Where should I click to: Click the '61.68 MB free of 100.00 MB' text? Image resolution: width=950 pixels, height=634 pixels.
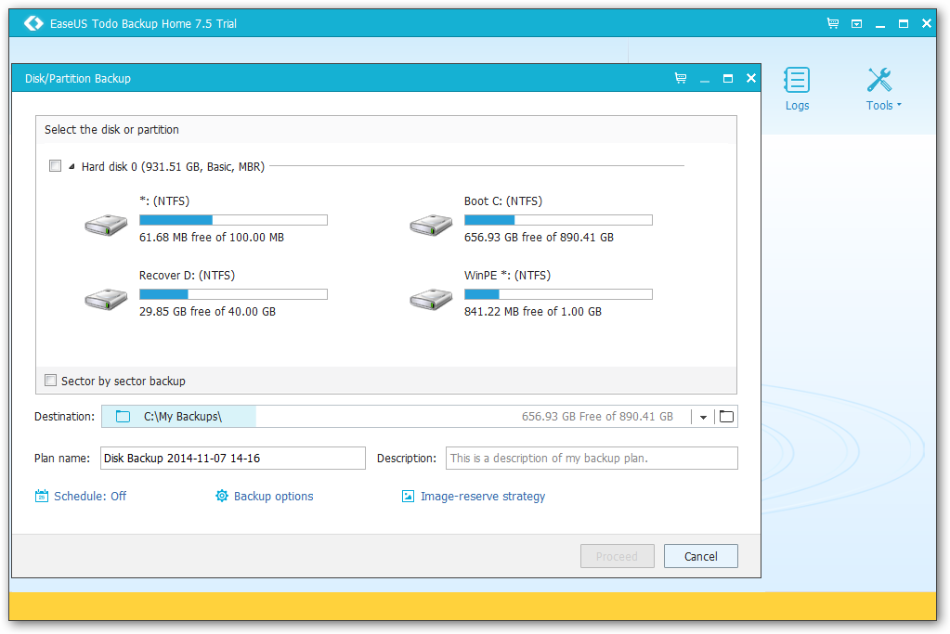[211, 237]
